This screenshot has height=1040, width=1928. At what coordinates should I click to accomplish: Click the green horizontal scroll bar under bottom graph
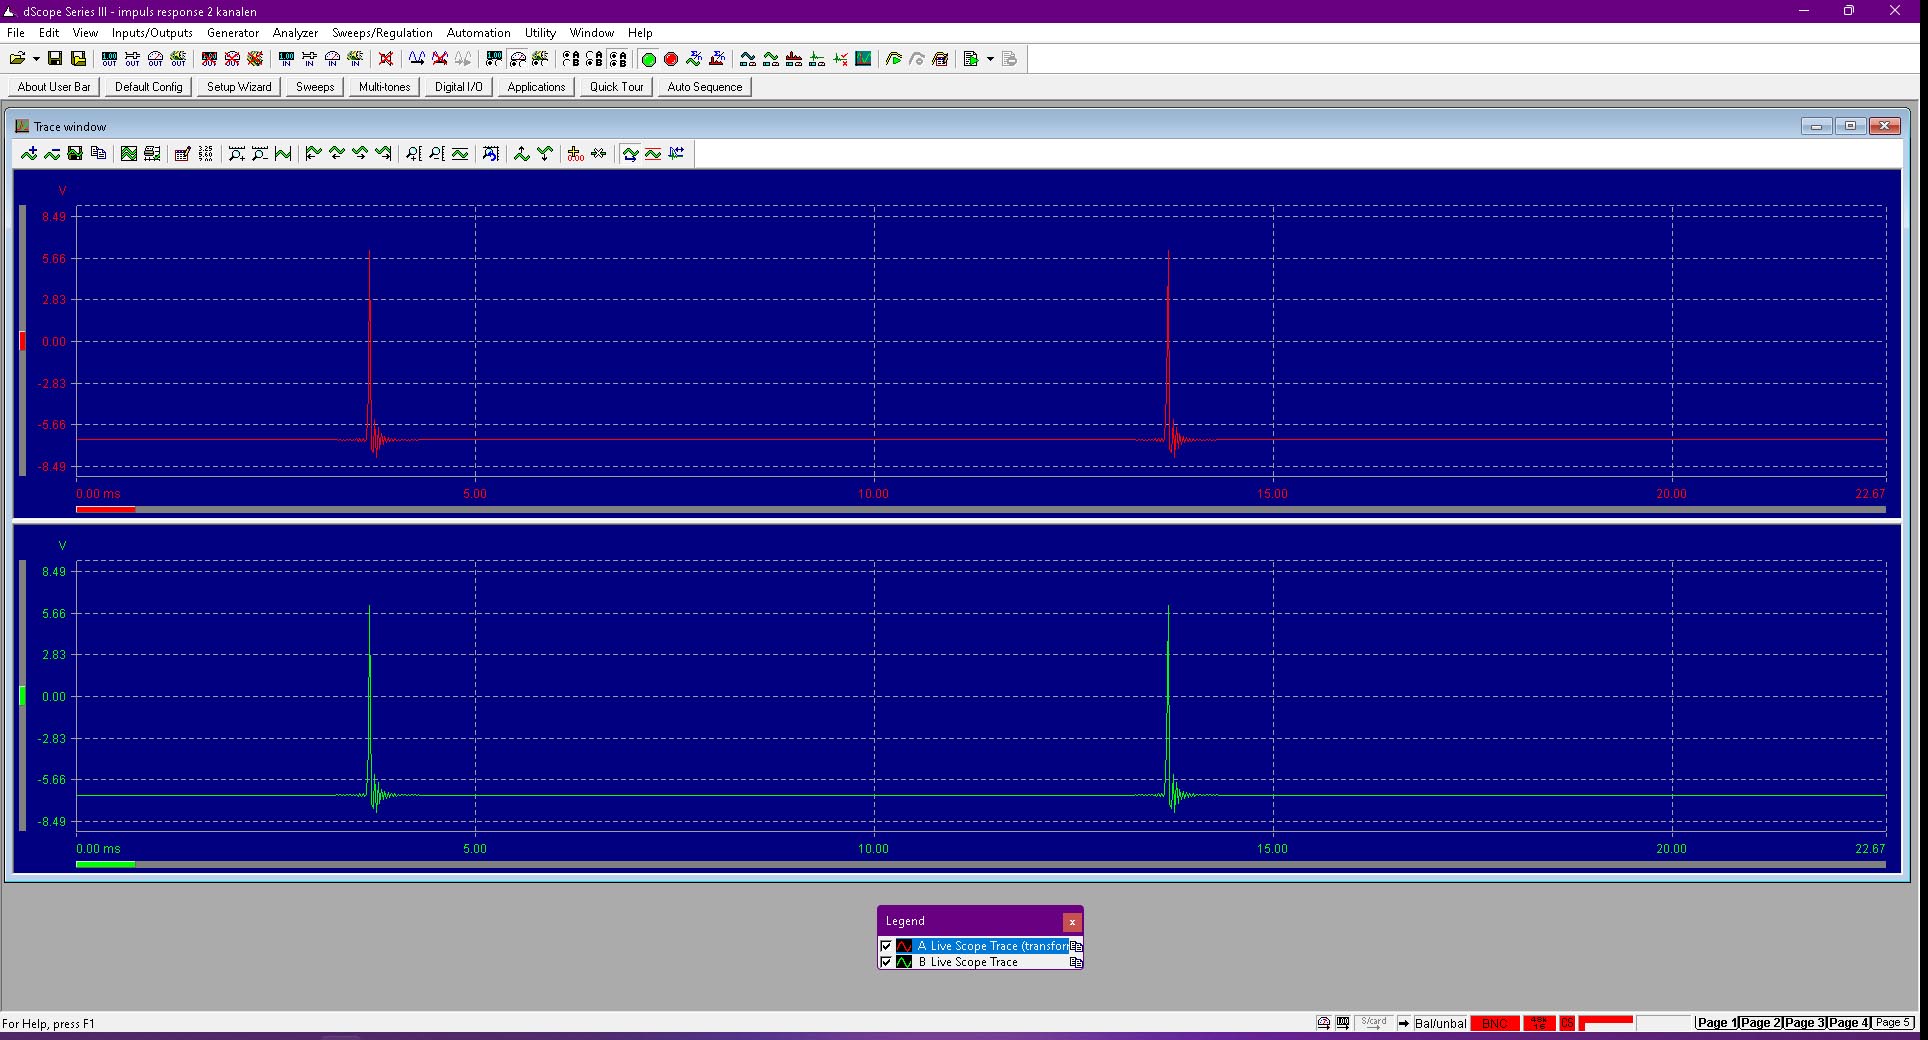coord(105,864)
